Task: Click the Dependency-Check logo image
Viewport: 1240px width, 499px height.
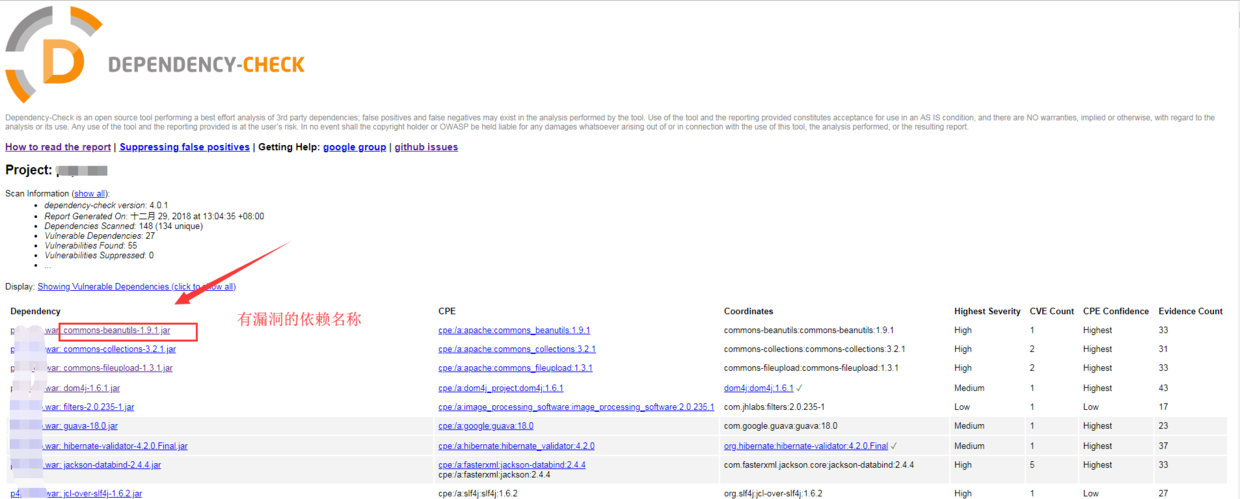Action: pyautogui.click(x=155, y=54)
